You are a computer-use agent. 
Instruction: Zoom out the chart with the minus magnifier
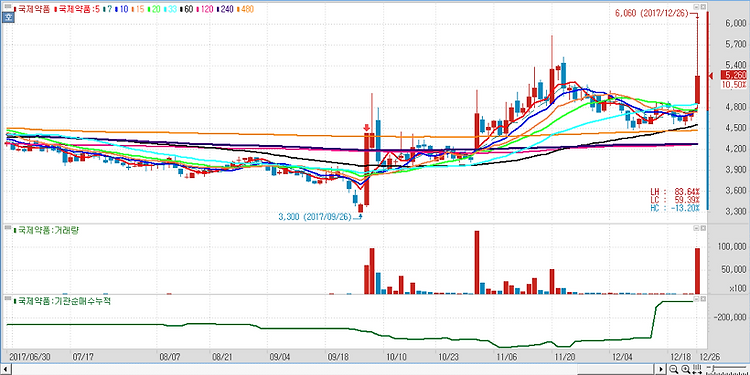click(x=673, y=369)
